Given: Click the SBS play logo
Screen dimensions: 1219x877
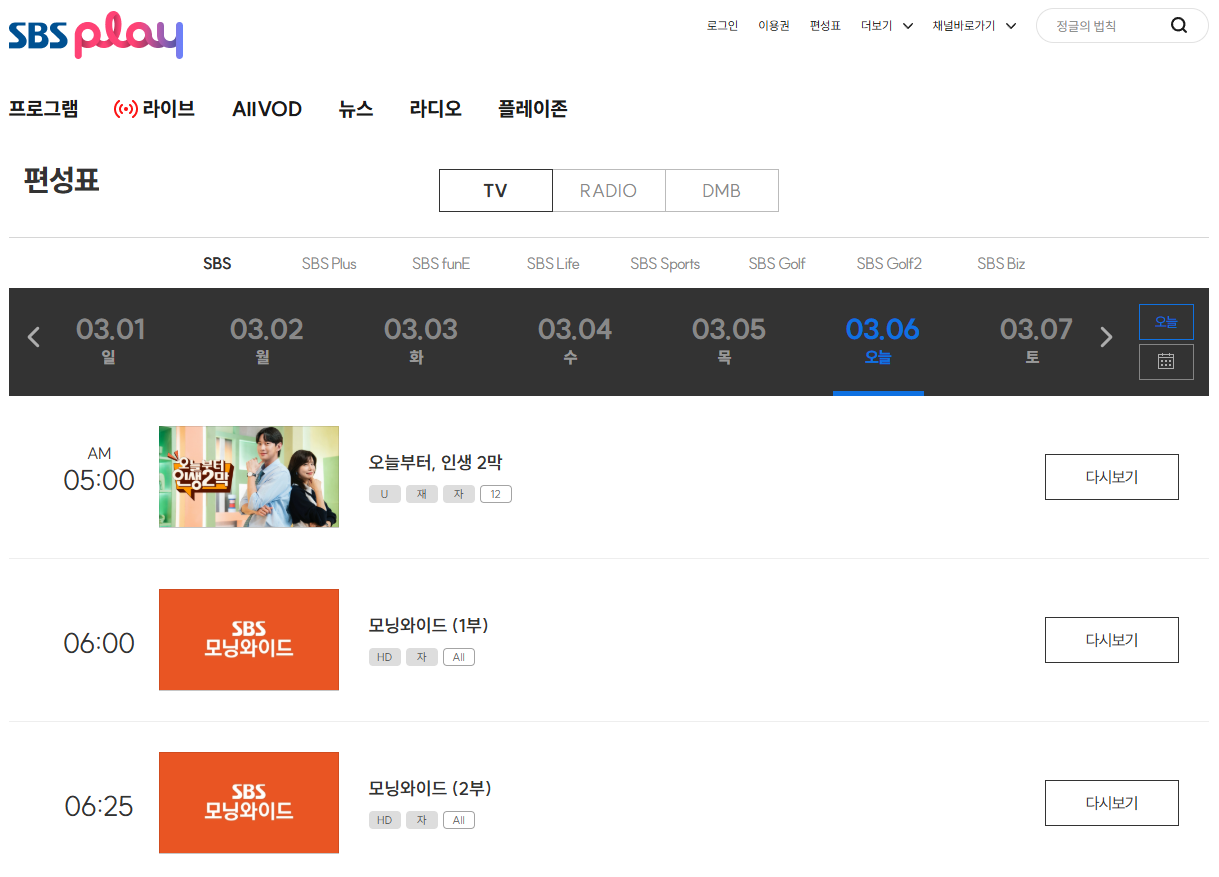Looking at the screenshot, I should tap(95, 36).
